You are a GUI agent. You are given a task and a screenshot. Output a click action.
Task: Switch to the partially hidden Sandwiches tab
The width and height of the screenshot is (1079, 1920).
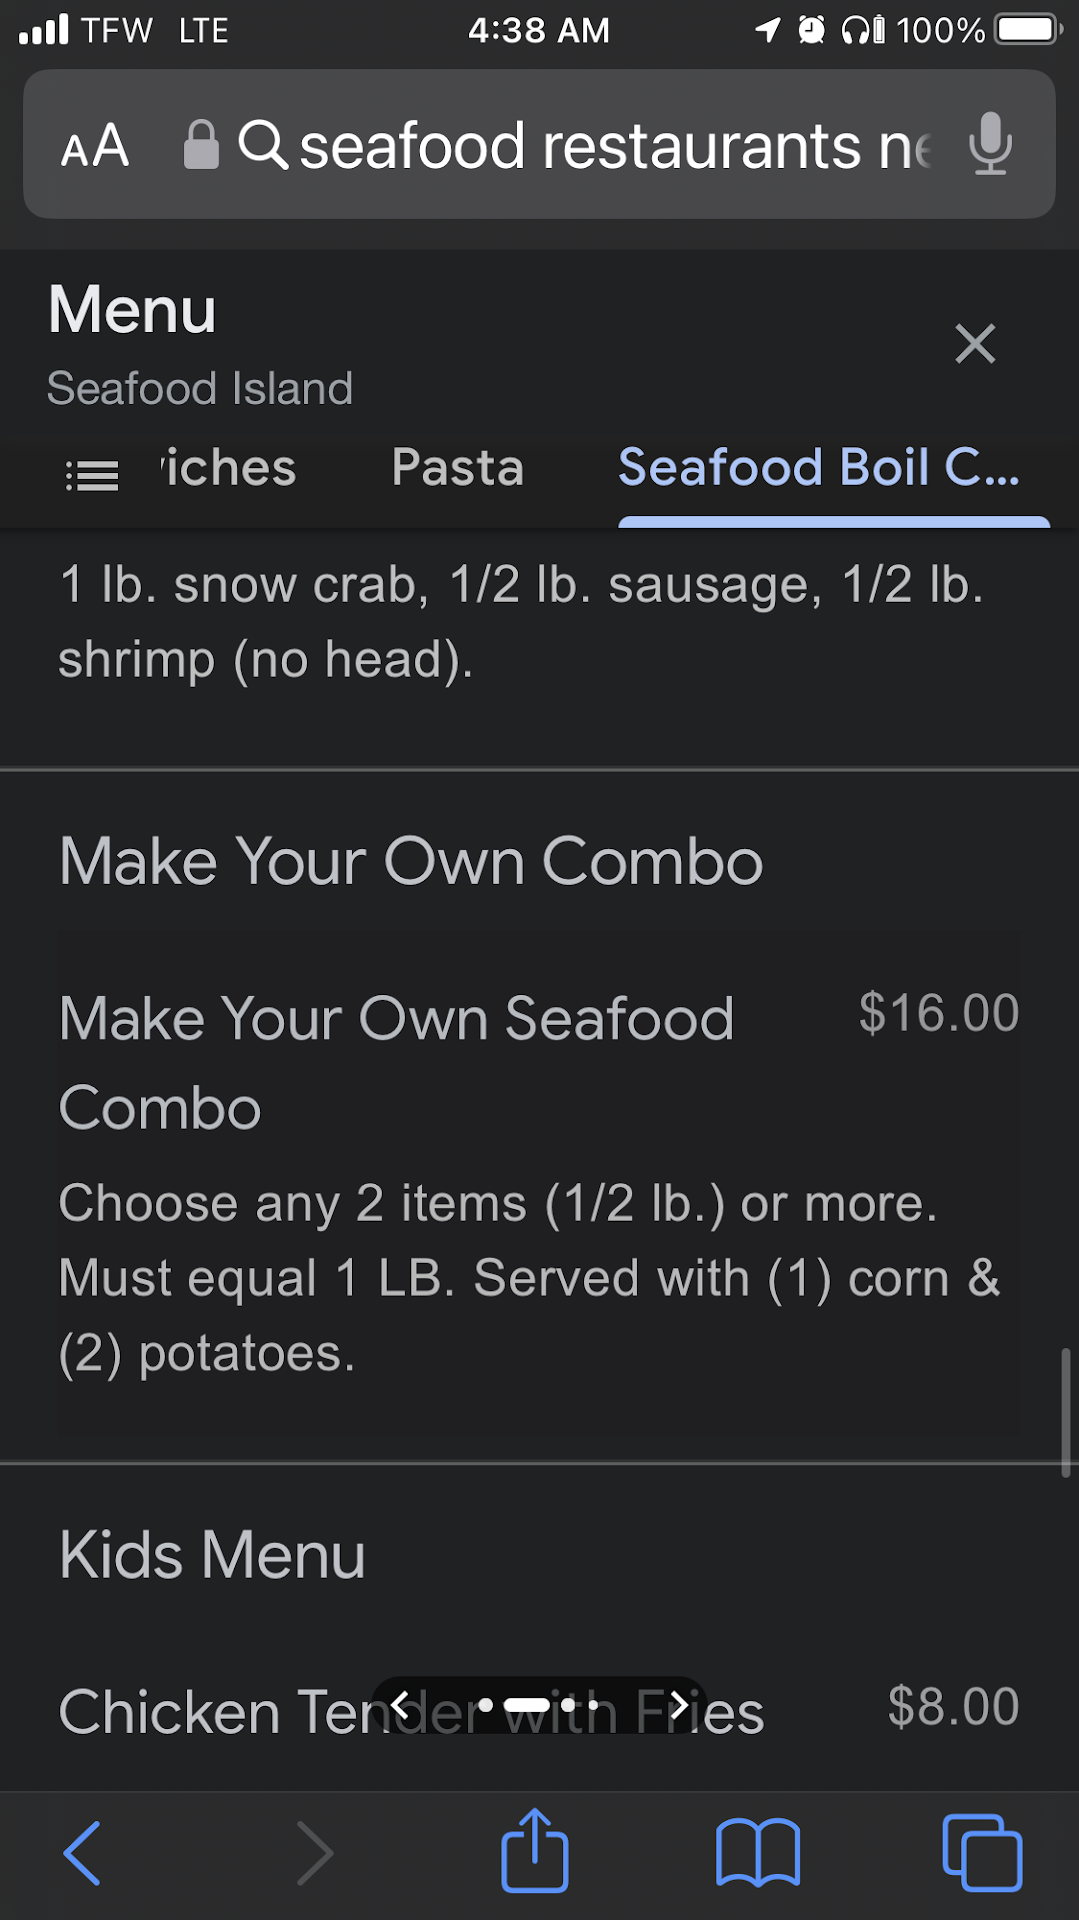[x=230, y=468]
